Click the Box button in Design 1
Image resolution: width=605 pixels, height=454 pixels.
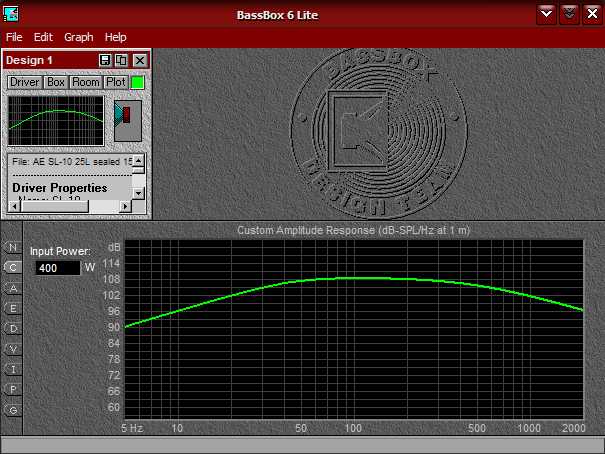point(56,82)
